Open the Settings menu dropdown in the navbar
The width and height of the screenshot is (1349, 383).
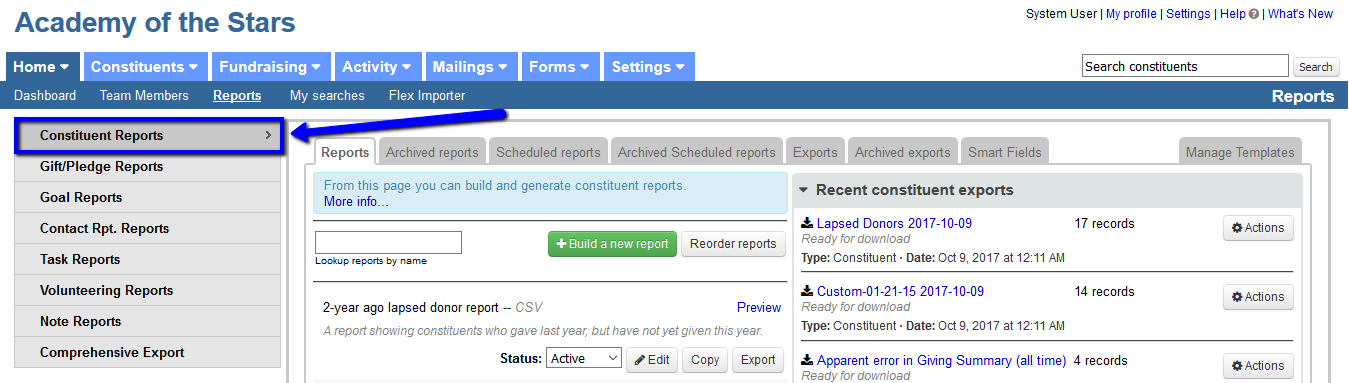click(649, 67)
